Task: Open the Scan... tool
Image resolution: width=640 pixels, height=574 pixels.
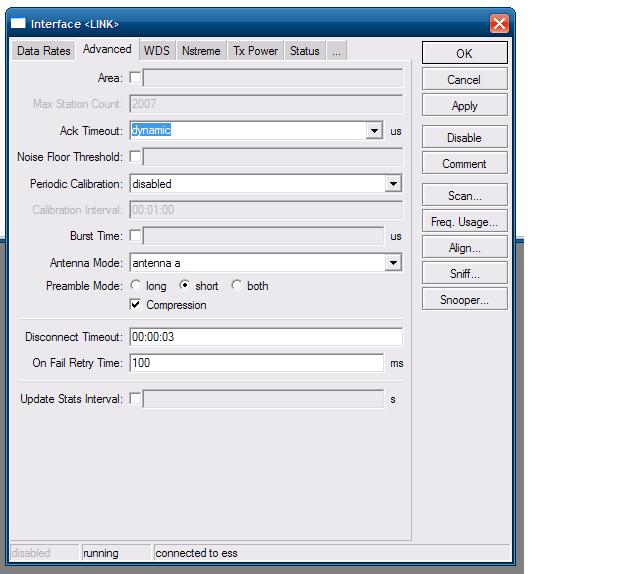Action: [464, 196]
